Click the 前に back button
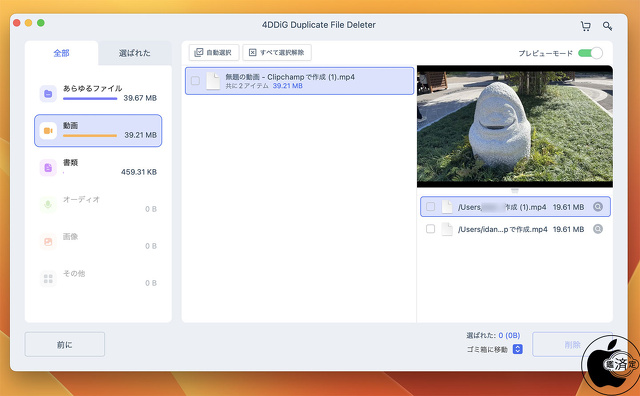The height and width of the screenshot is (396, 640). pos(64,345)
